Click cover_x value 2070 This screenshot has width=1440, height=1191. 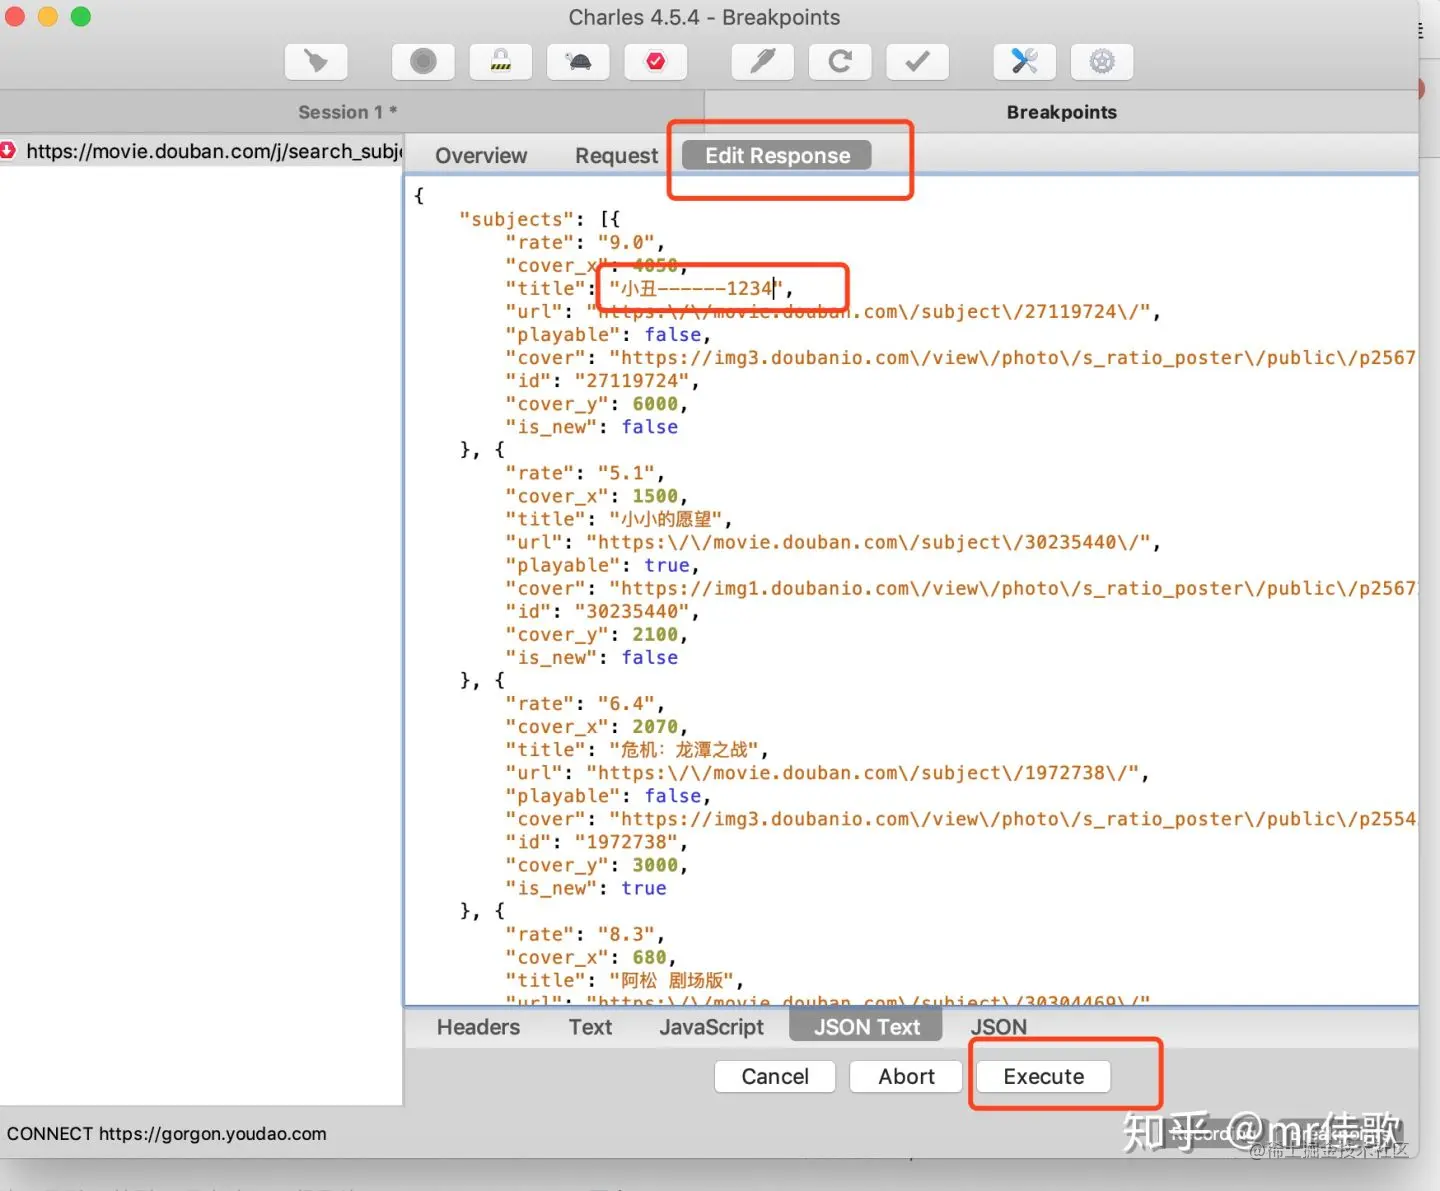(655, 727)
